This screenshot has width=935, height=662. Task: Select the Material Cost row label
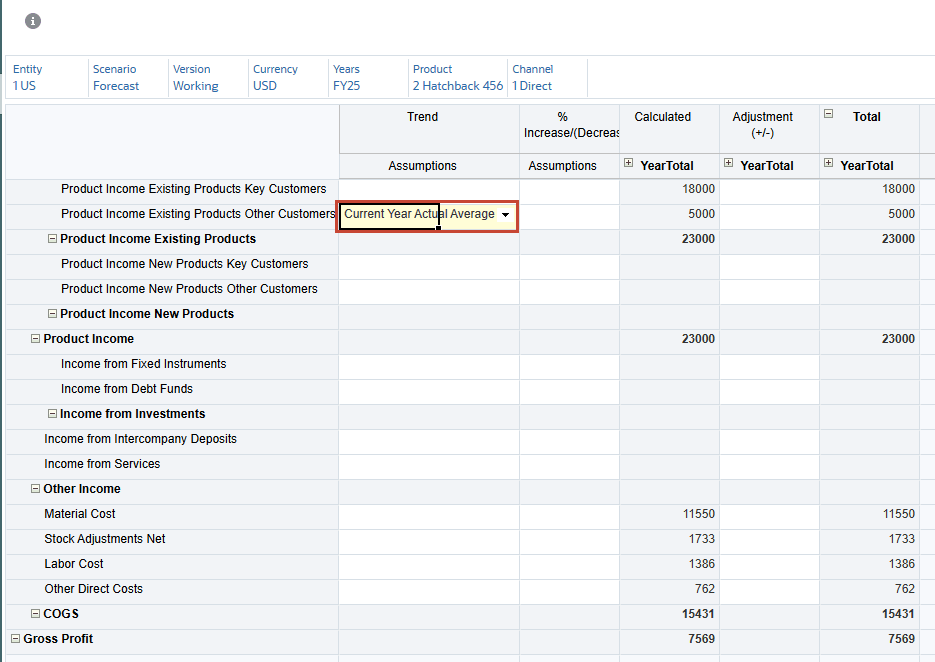click(80, 514)
